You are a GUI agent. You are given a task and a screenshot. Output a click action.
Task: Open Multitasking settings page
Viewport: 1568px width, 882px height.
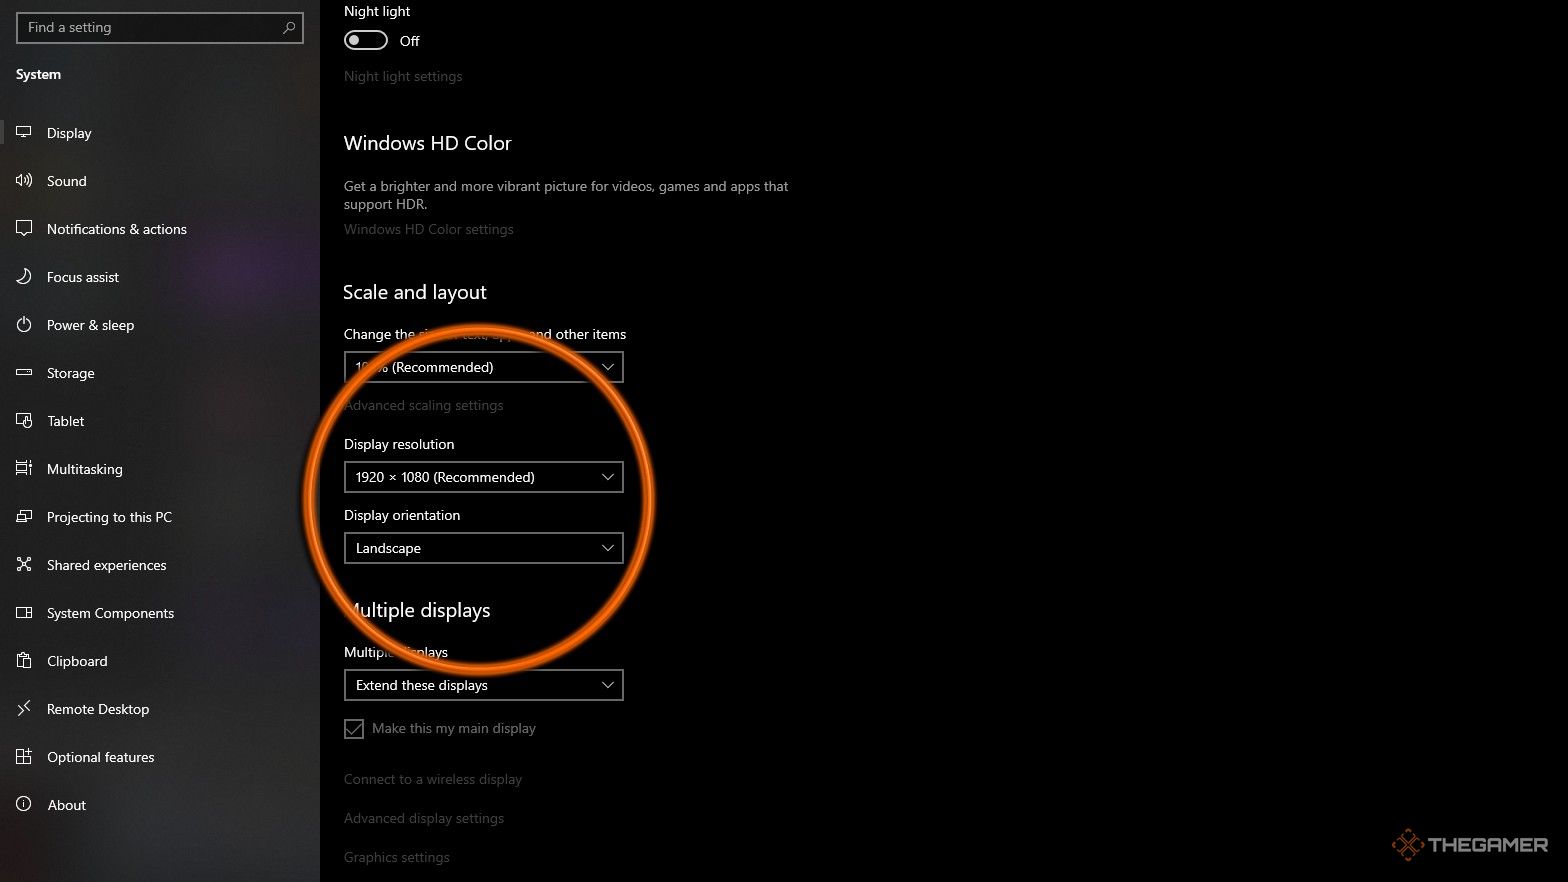160,468
